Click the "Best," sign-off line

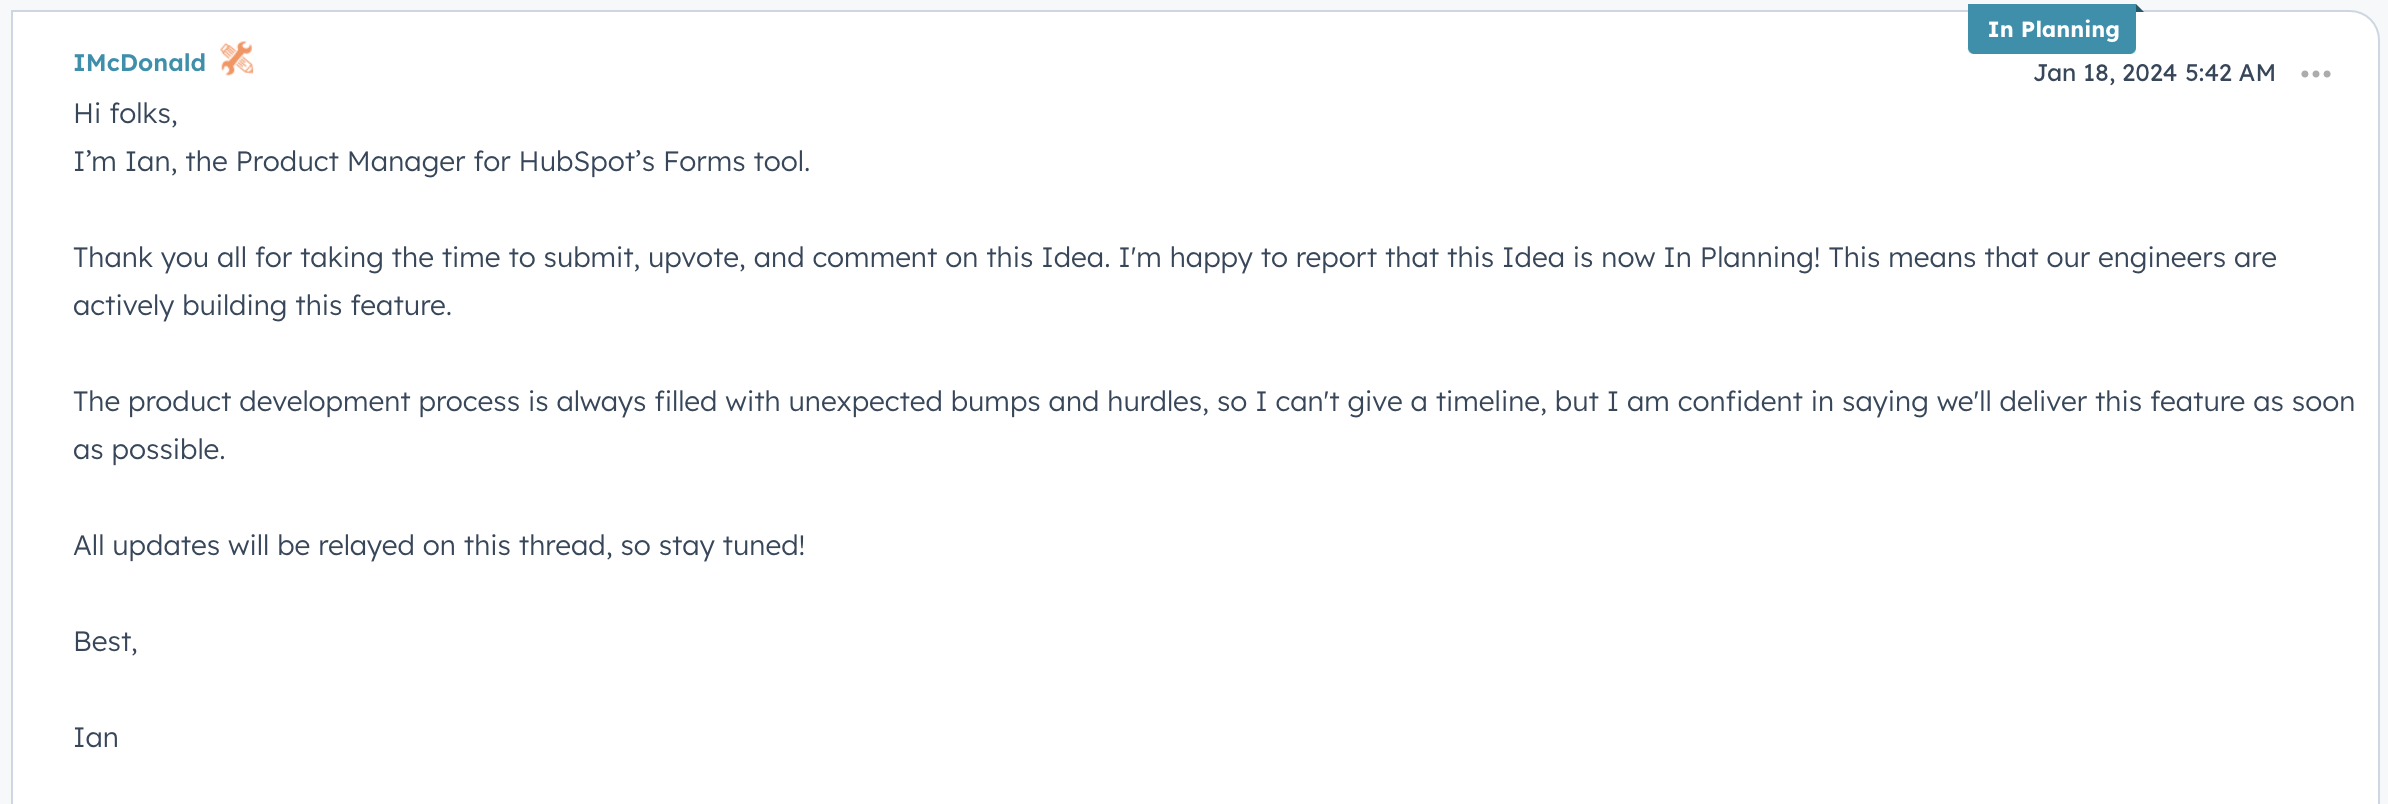pos(105,642)
